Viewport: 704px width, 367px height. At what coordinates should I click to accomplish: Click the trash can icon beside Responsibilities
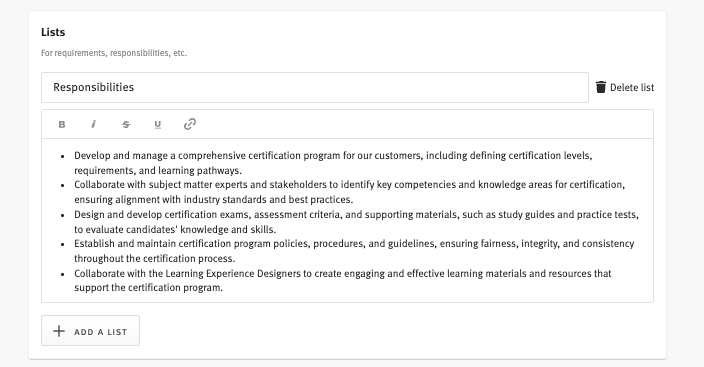(x=601, y=87)
